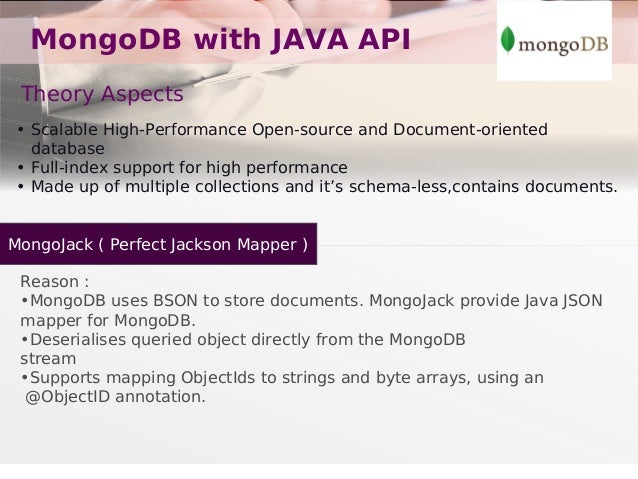Click the Reason : label
This screenshot has height=479, width=638.
pos(55,282)
